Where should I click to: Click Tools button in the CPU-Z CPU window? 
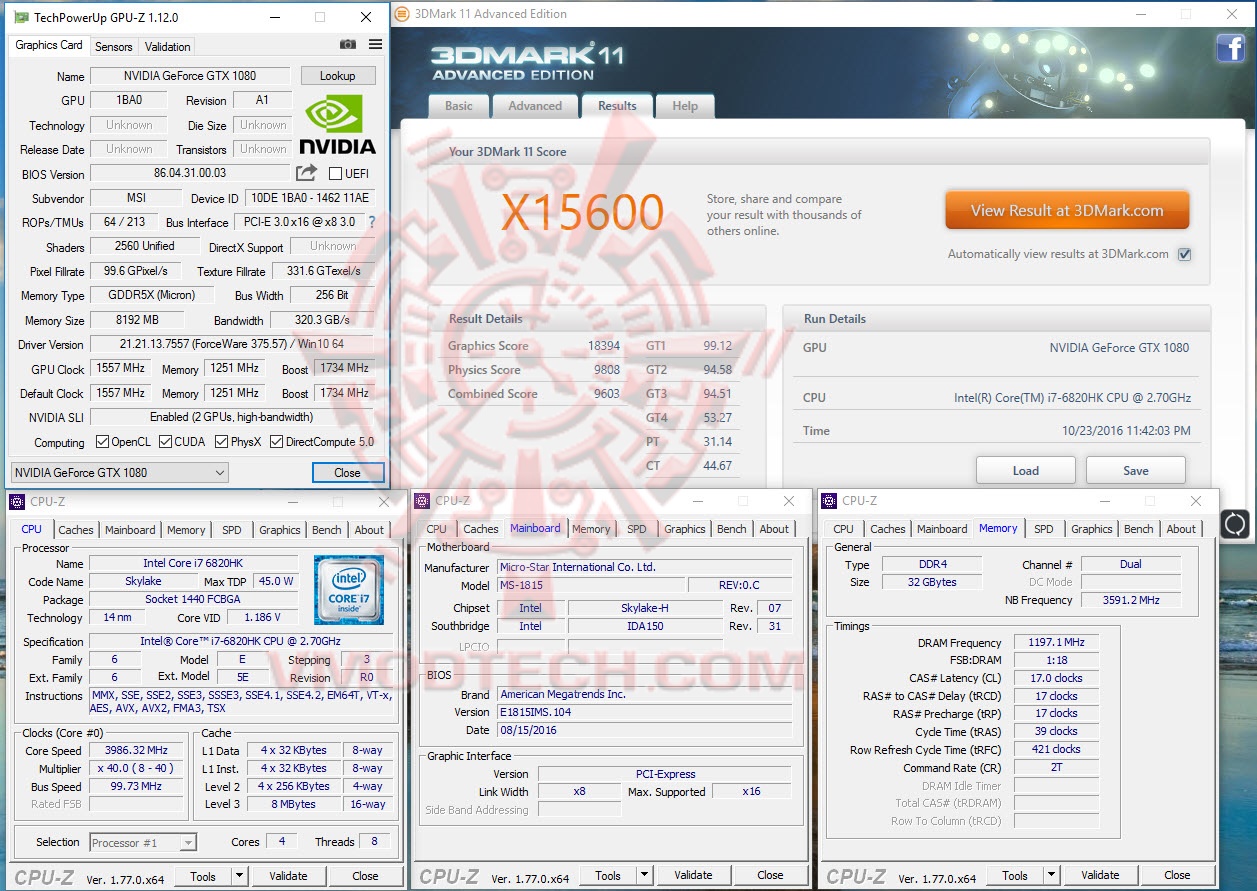(203, 876)
